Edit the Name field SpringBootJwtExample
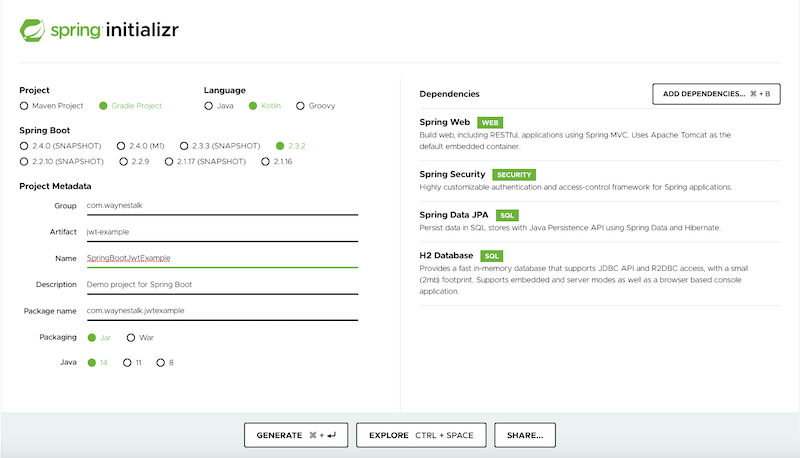The height and width of the screenshot is (458, 800). 222,258
